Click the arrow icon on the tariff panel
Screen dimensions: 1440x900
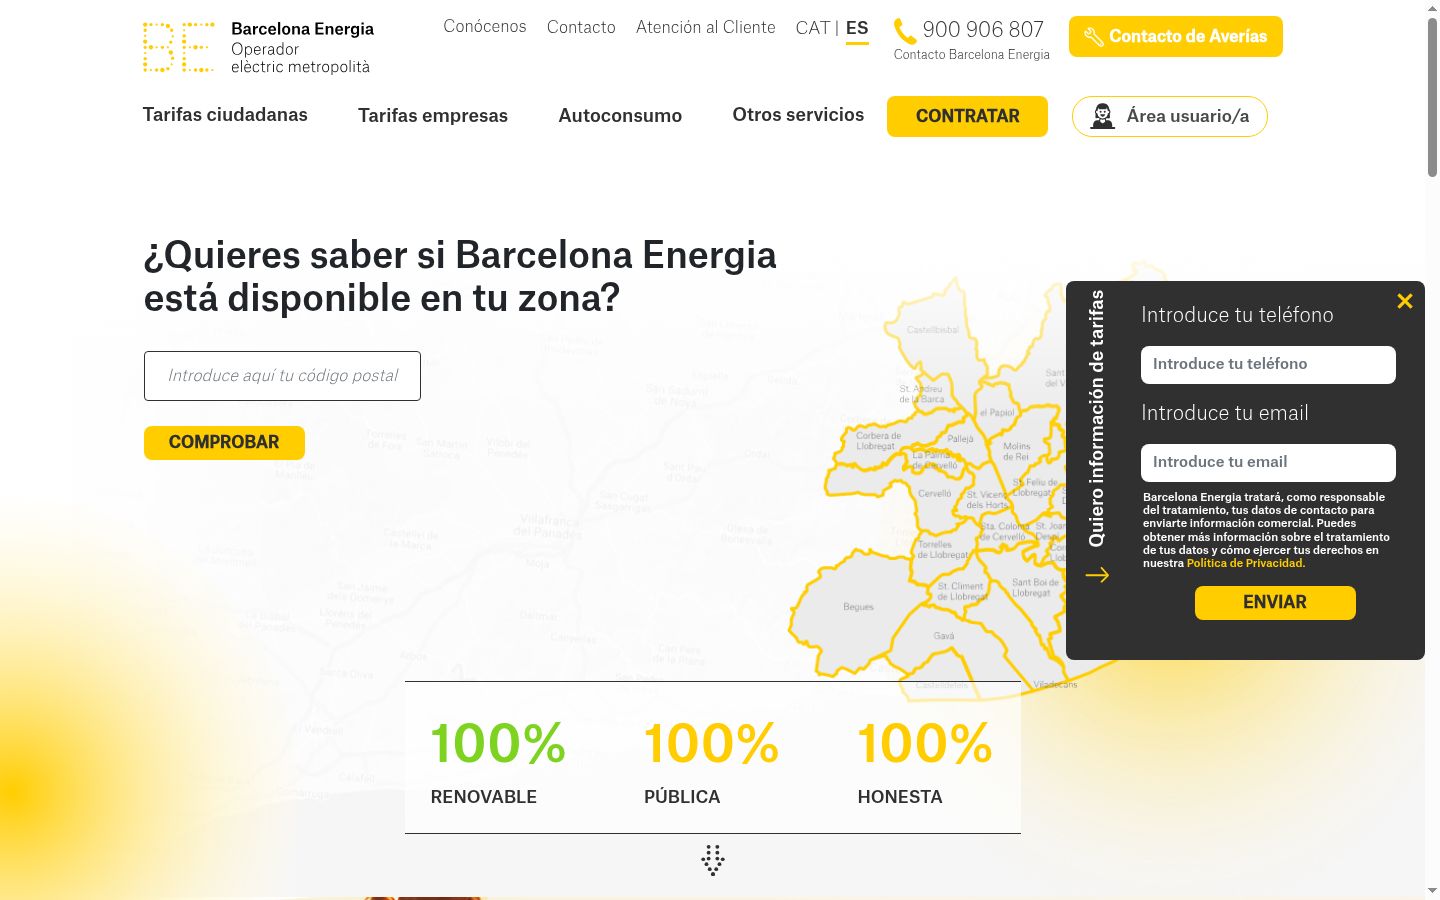1097,575
